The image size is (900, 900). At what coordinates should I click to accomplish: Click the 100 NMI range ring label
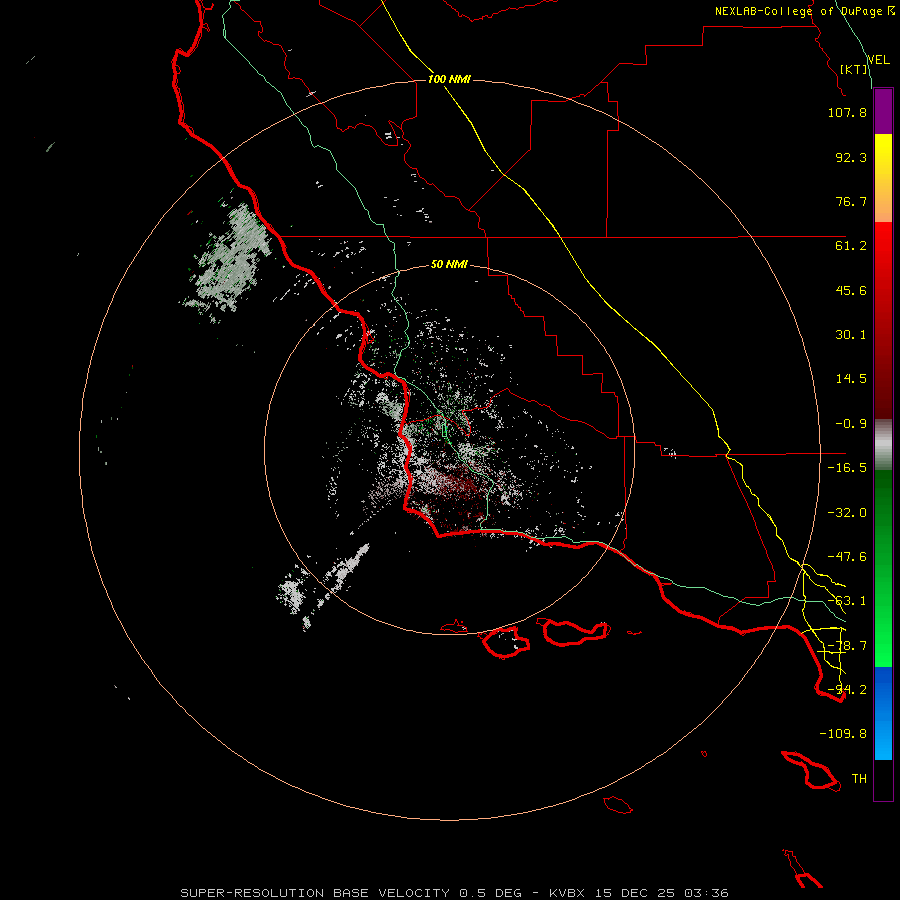pos(449,79)
